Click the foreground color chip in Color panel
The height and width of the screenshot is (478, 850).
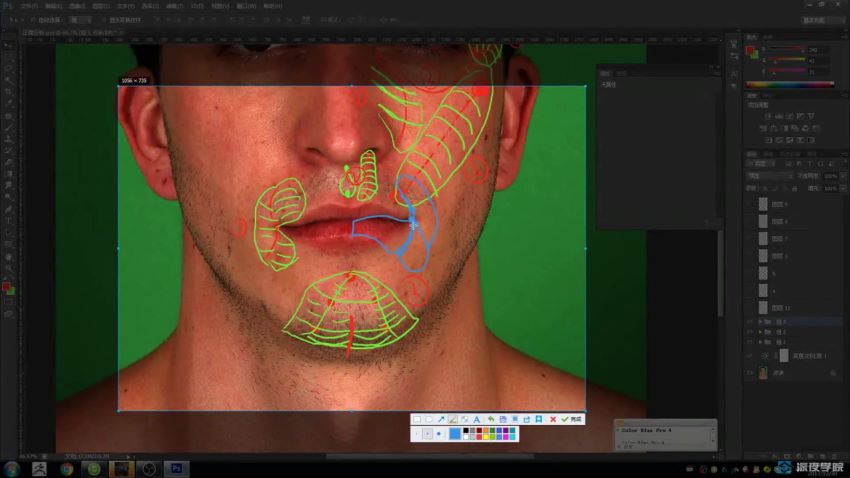(x=750, y=50)
